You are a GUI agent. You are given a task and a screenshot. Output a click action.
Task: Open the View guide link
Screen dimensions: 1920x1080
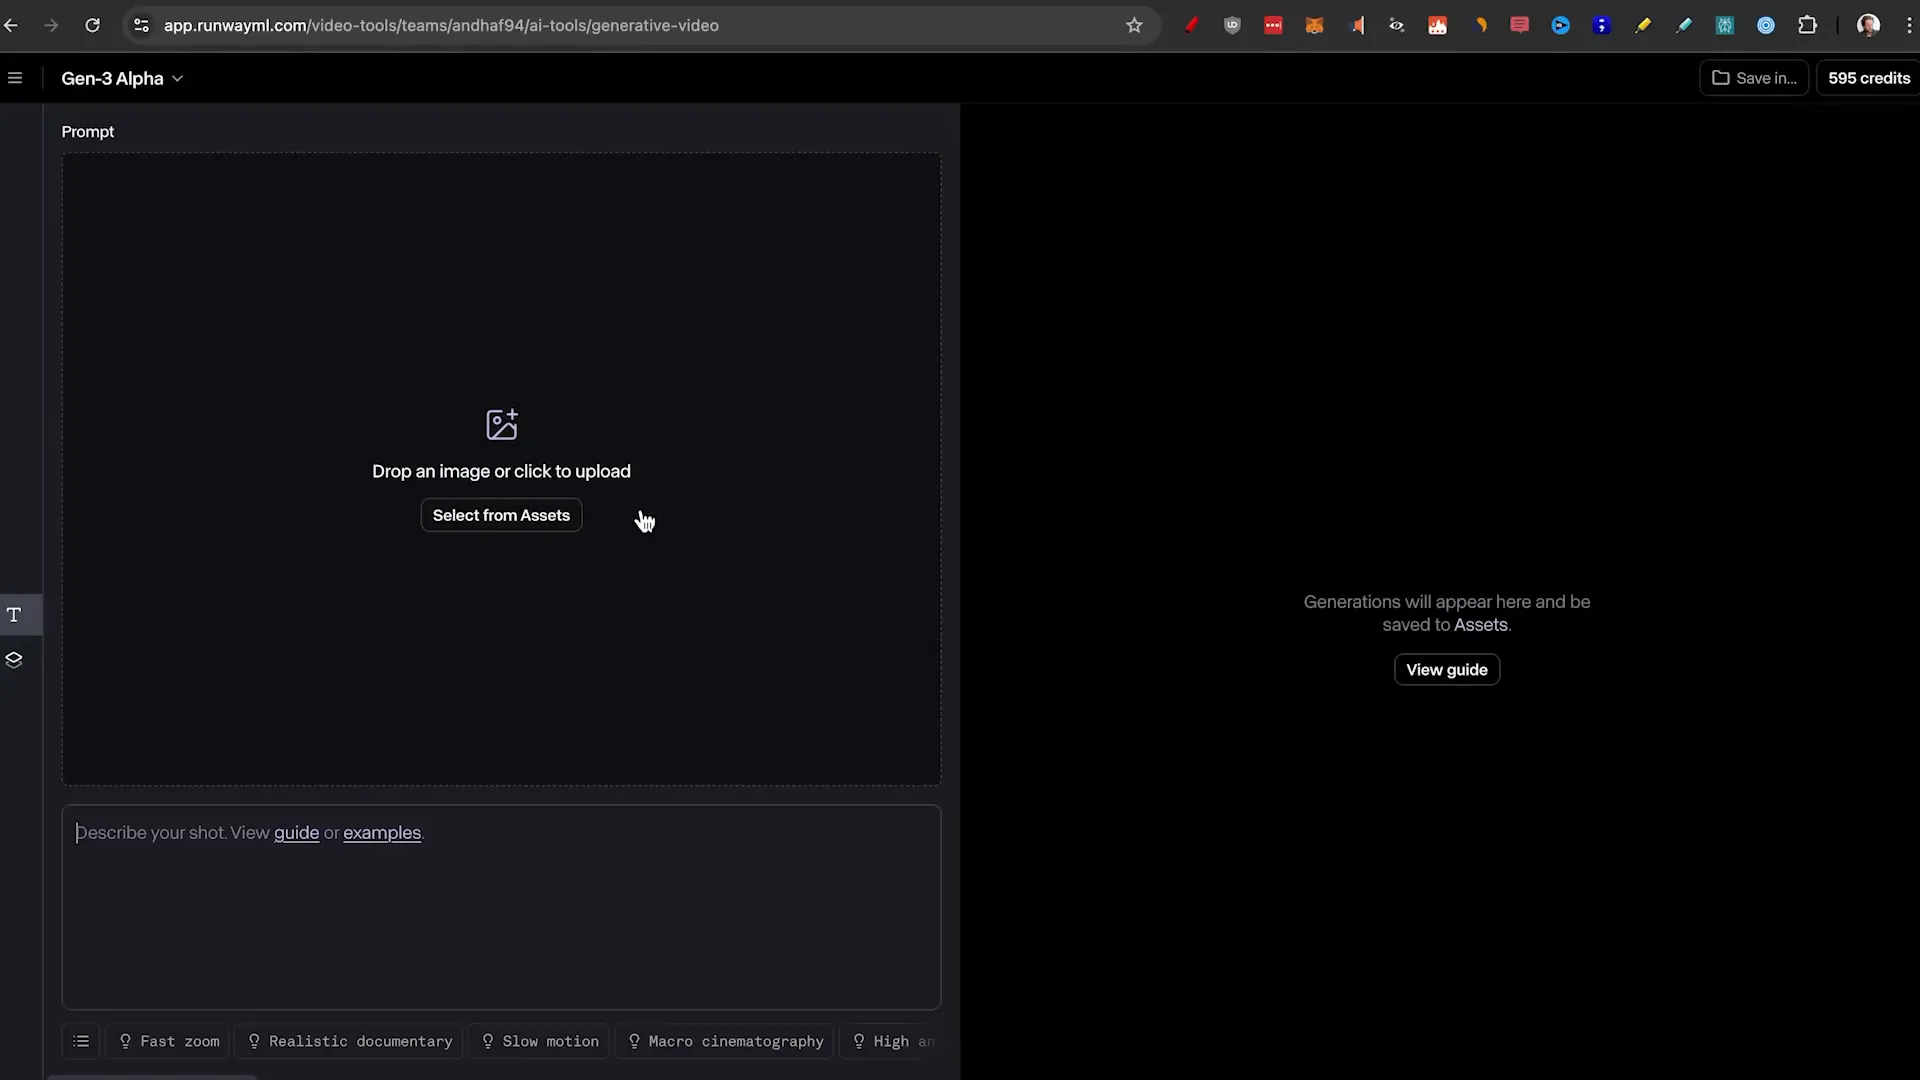(x=1446, y=669)
